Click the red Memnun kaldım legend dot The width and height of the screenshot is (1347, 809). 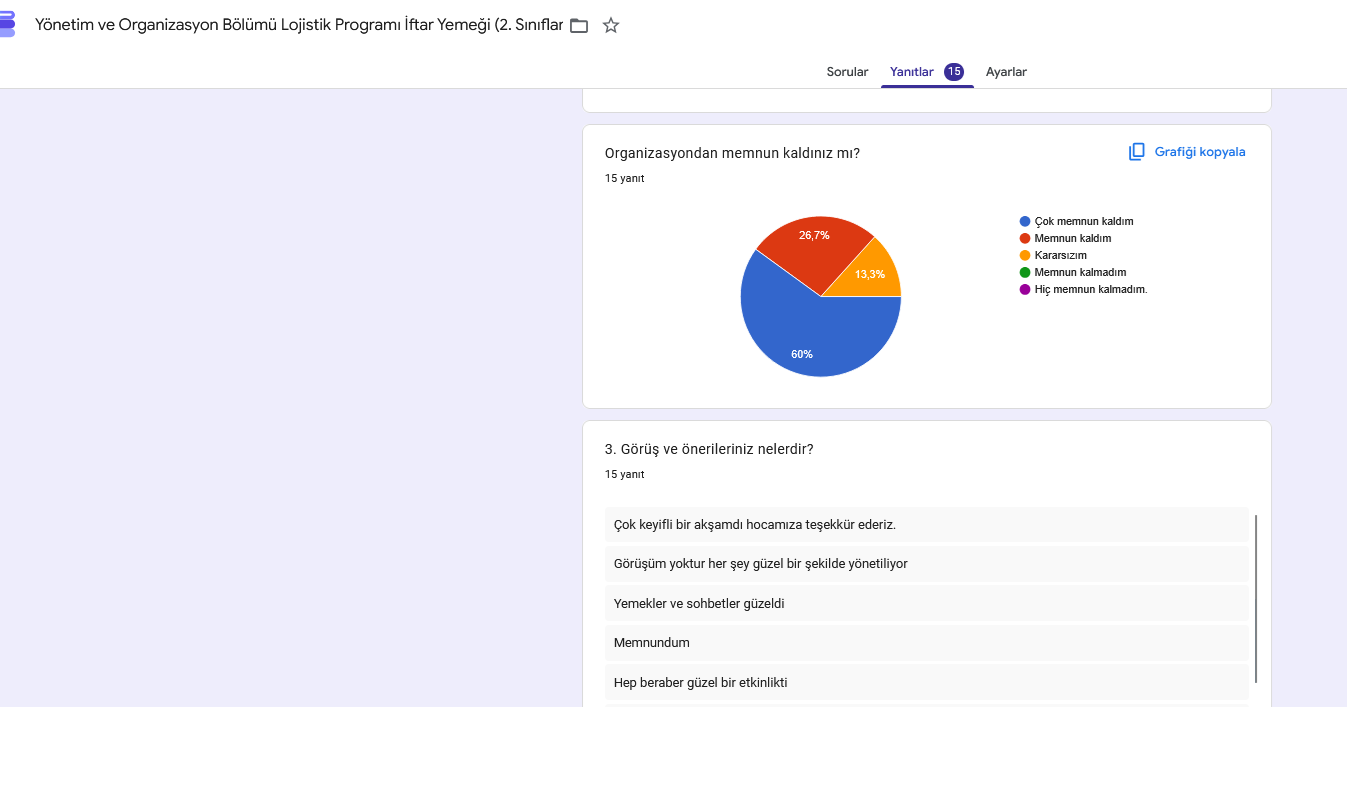pos(1025,238)
